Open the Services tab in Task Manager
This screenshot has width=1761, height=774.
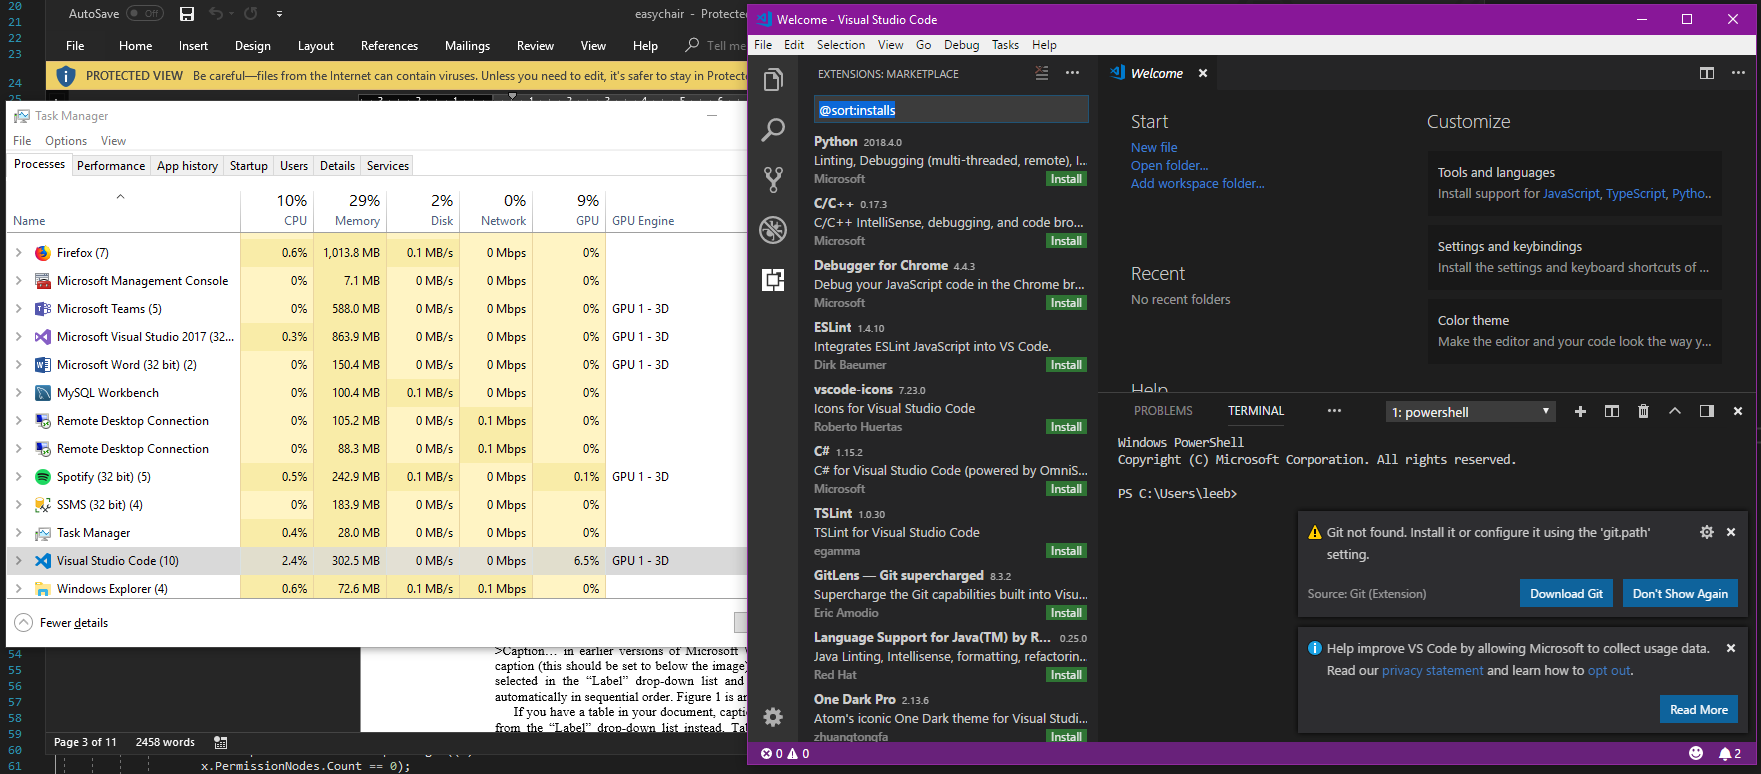(388, 166)
